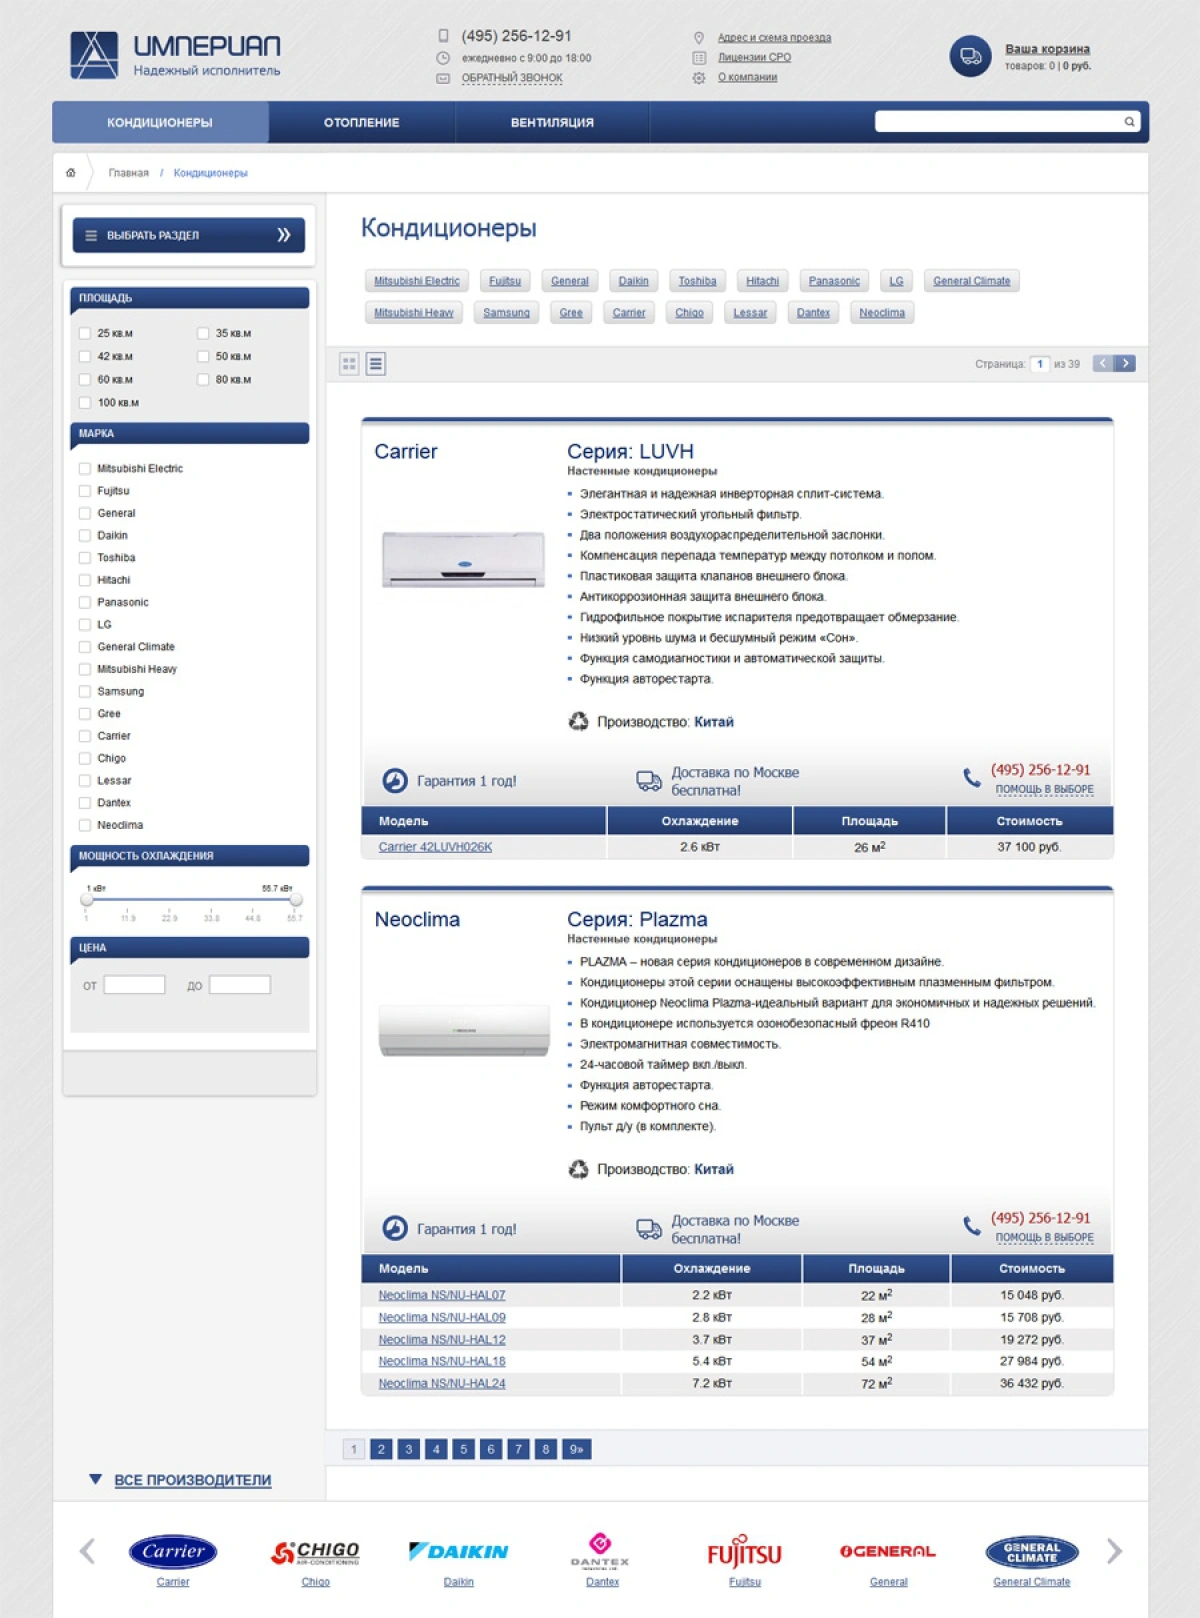1200x1618 pixels.
Task: Click the home icon in breadcrumbs
Action: (70, 173)
